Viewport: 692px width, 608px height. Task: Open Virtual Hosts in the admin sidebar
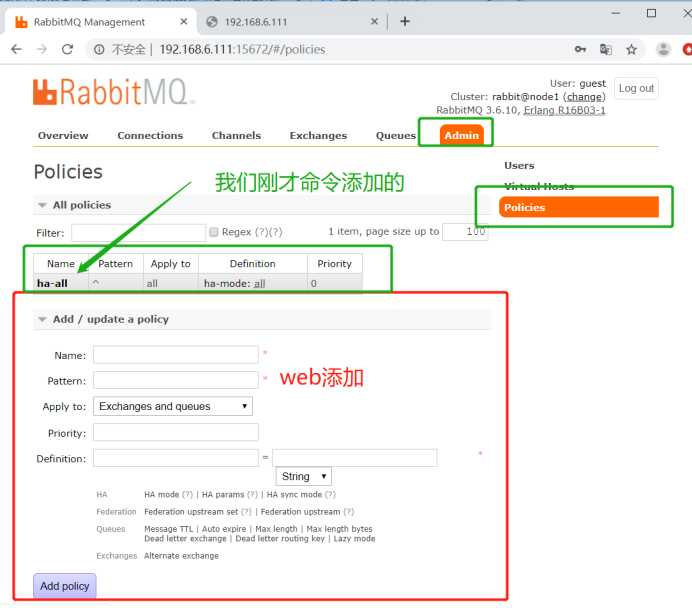[539, 186]
